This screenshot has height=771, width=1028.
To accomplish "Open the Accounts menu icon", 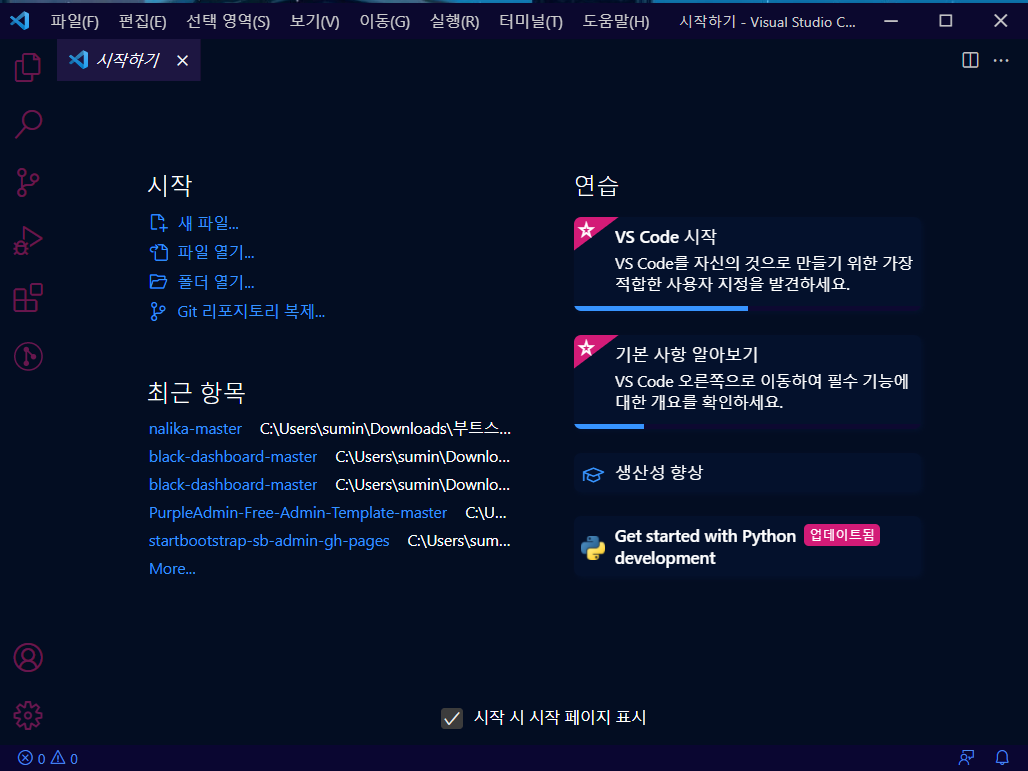I will (28, 658).
